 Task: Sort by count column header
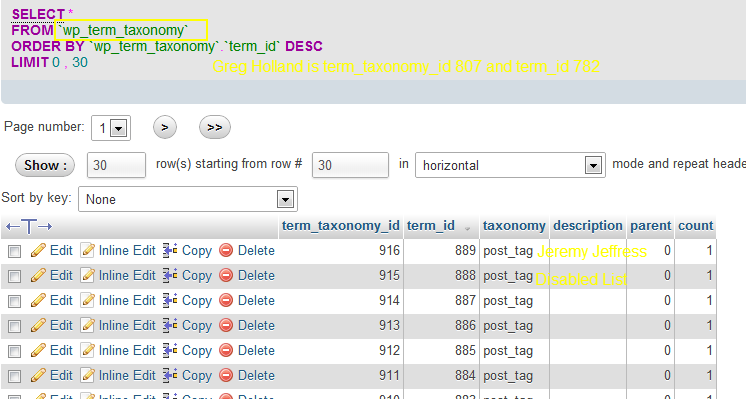[696, 225]
